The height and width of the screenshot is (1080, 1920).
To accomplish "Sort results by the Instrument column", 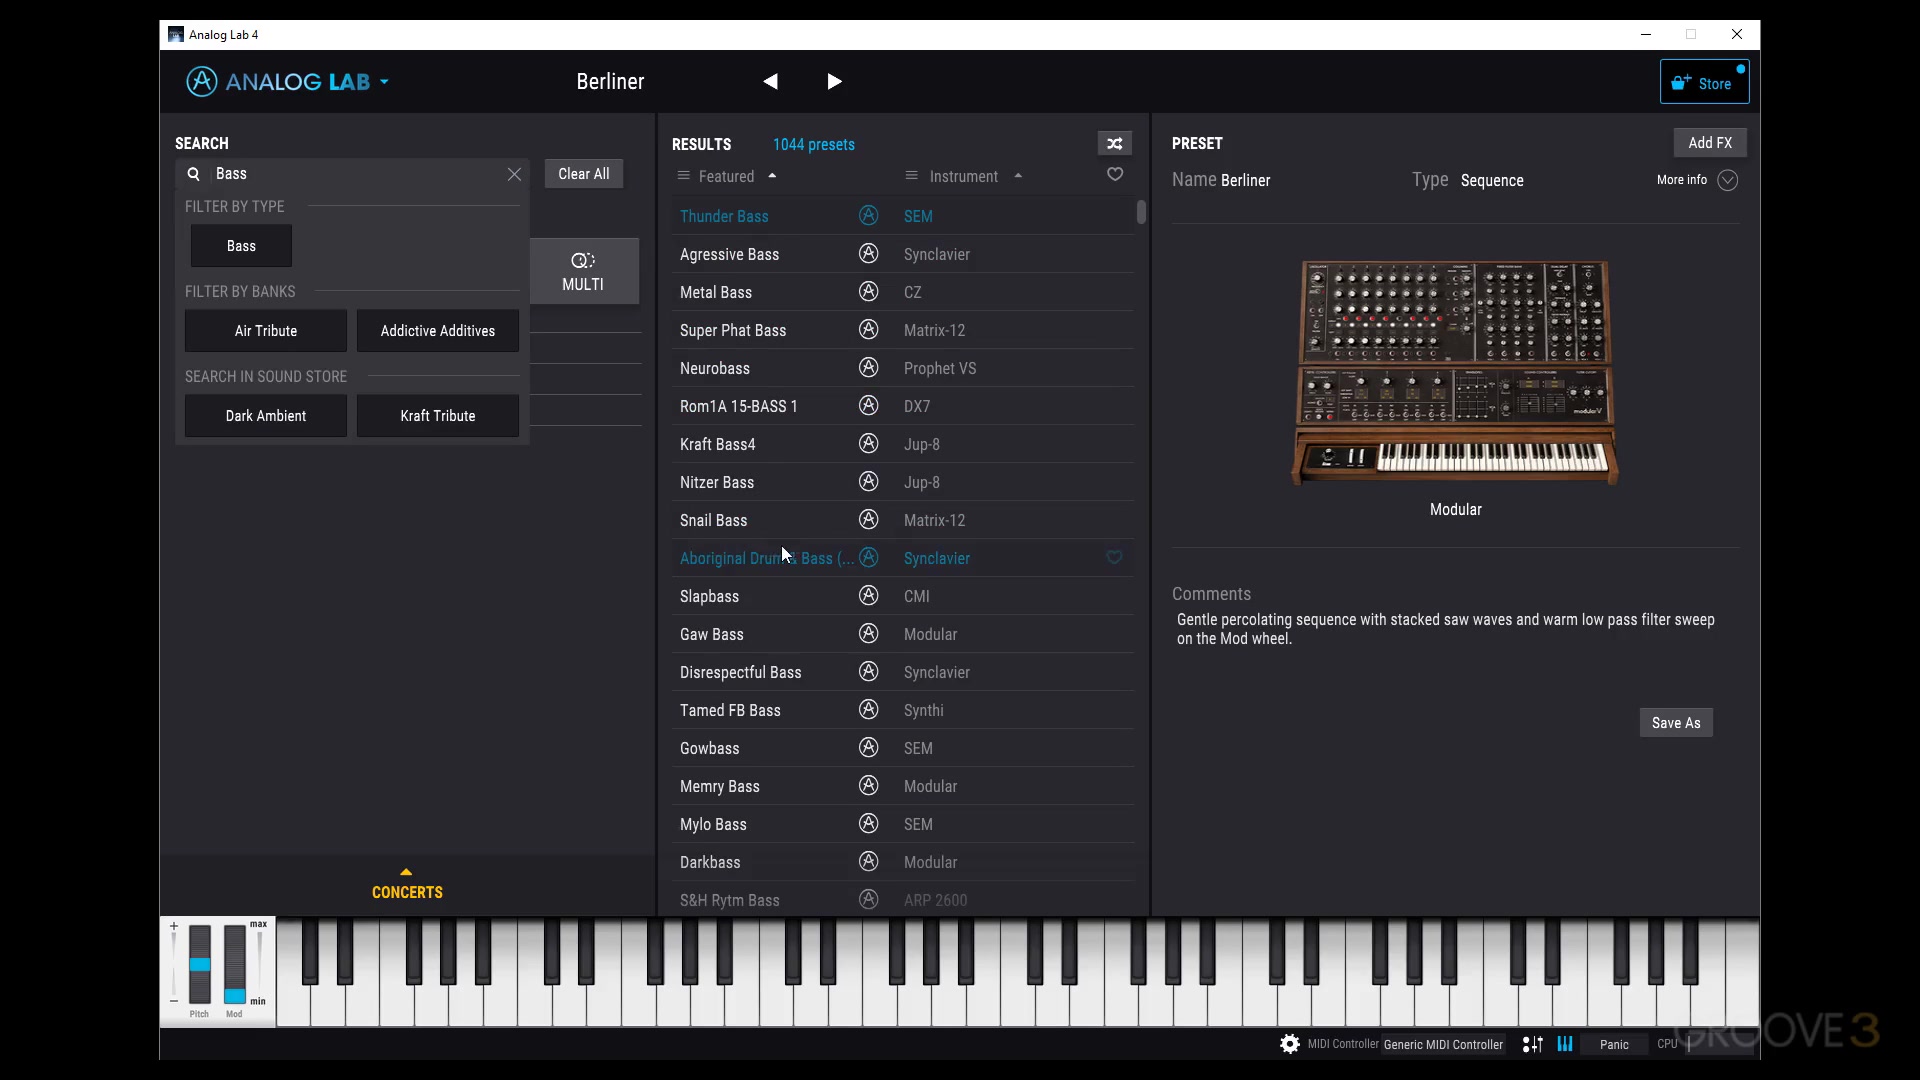I will (x=965, y=176).
